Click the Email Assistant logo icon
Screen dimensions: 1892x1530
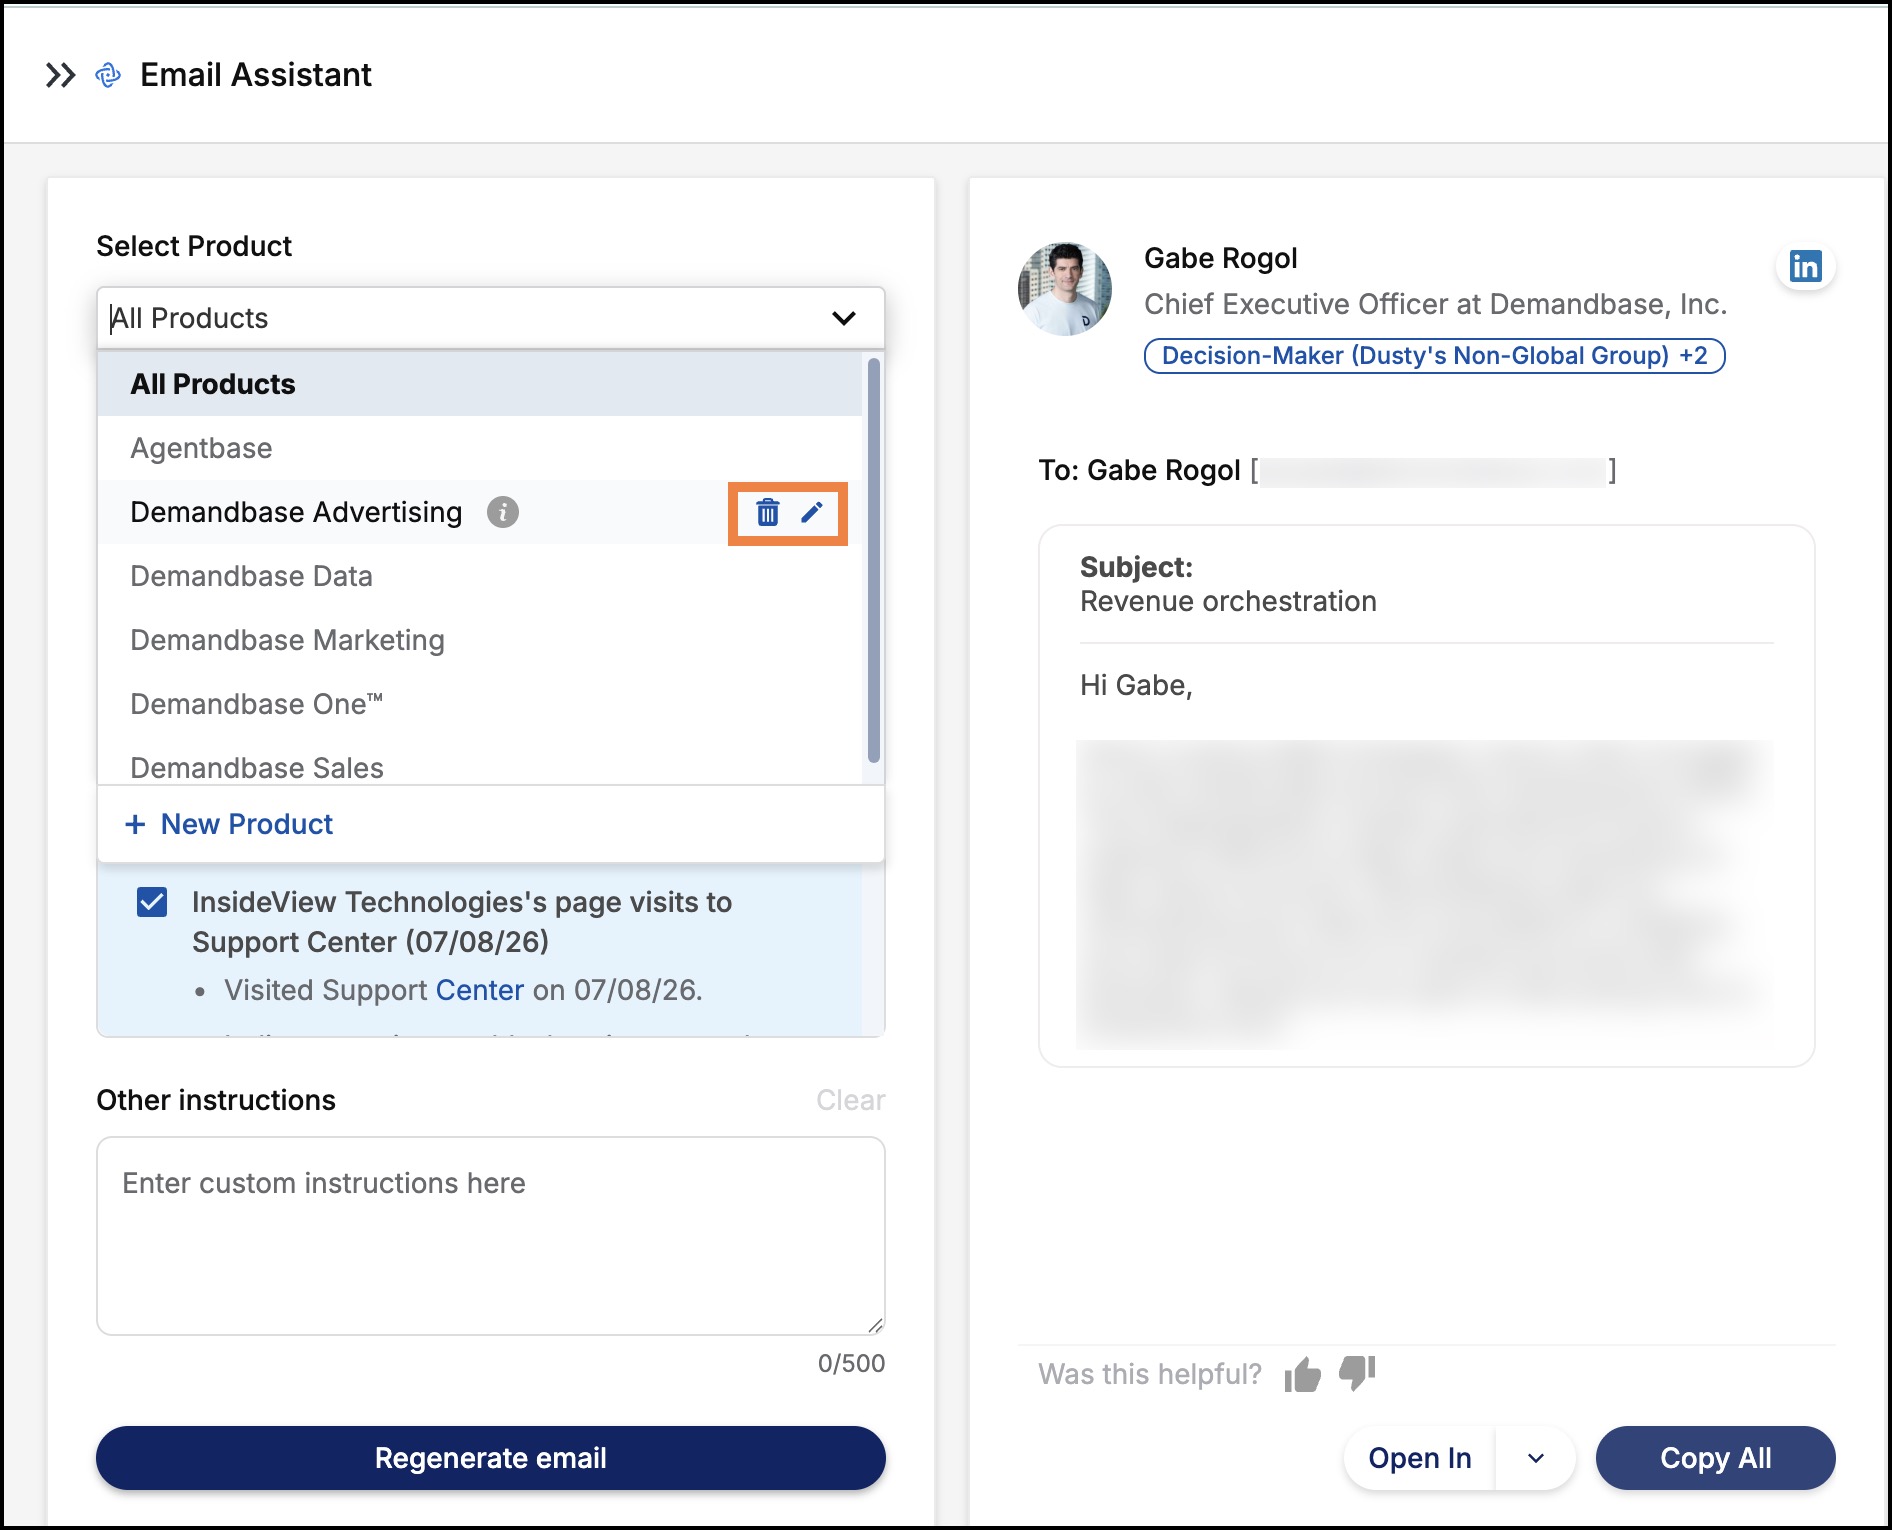pyautogui.click(x=108, y=75)
